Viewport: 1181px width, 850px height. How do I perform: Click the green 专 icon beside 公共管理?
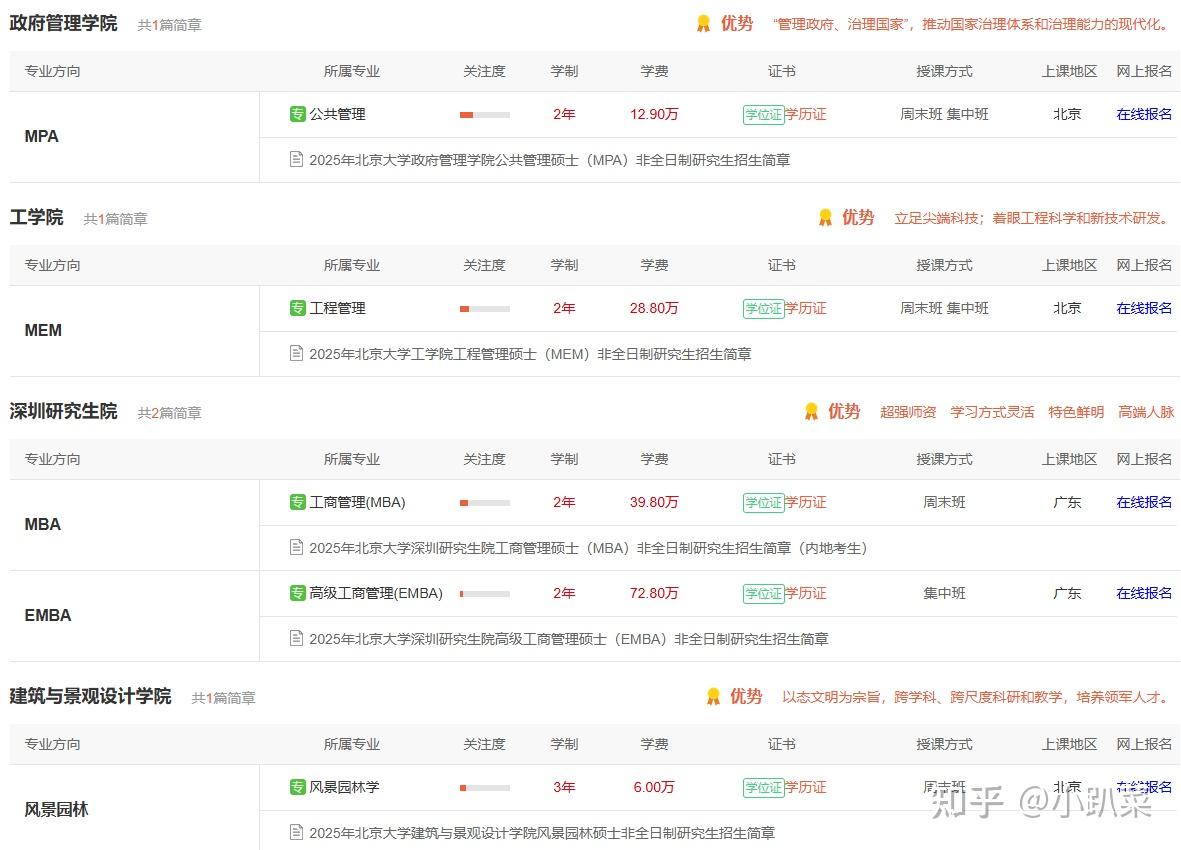click(298, 114)
